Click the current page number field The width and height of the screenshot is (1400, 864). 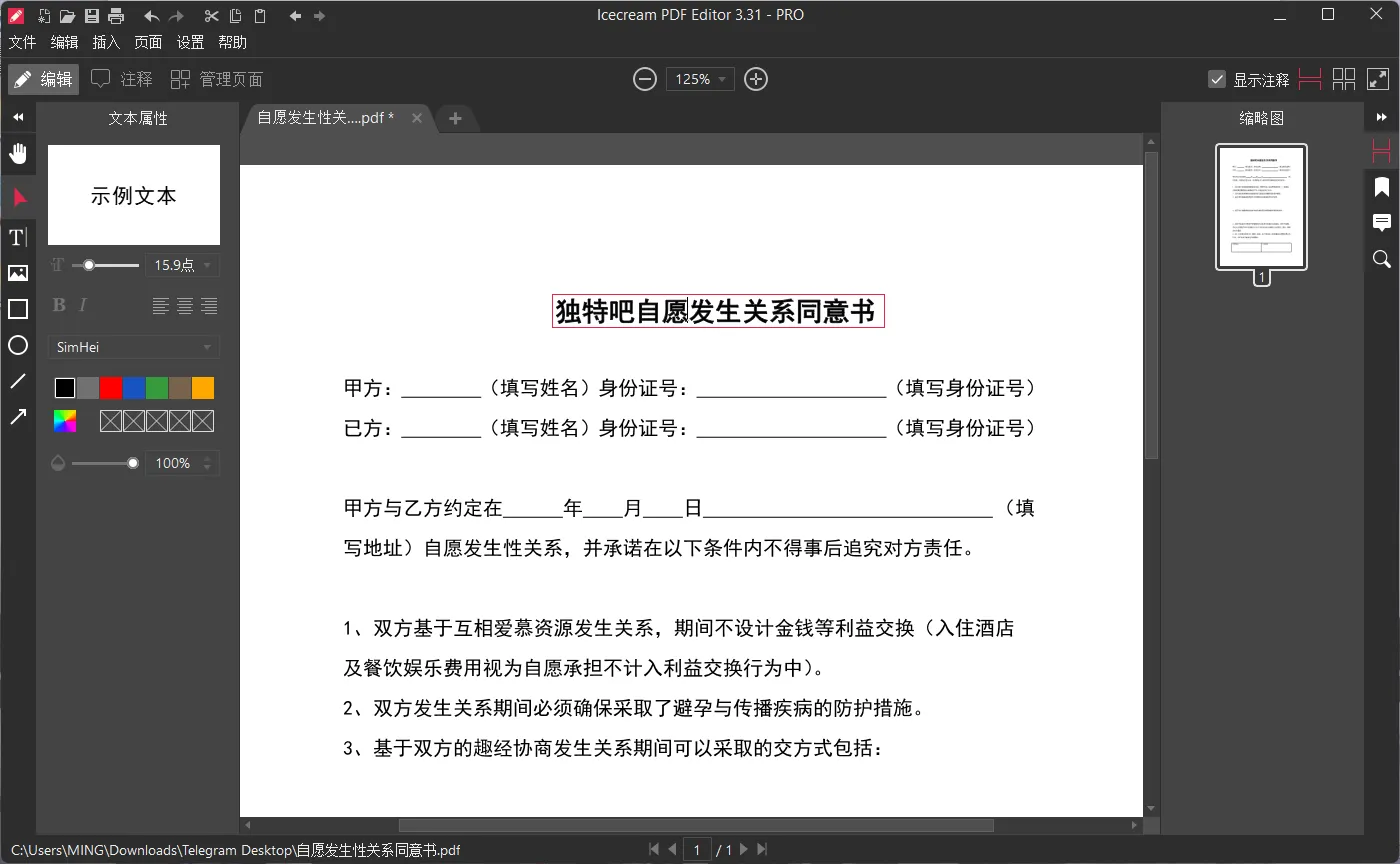pyautogui.click(x=697, y=850)
